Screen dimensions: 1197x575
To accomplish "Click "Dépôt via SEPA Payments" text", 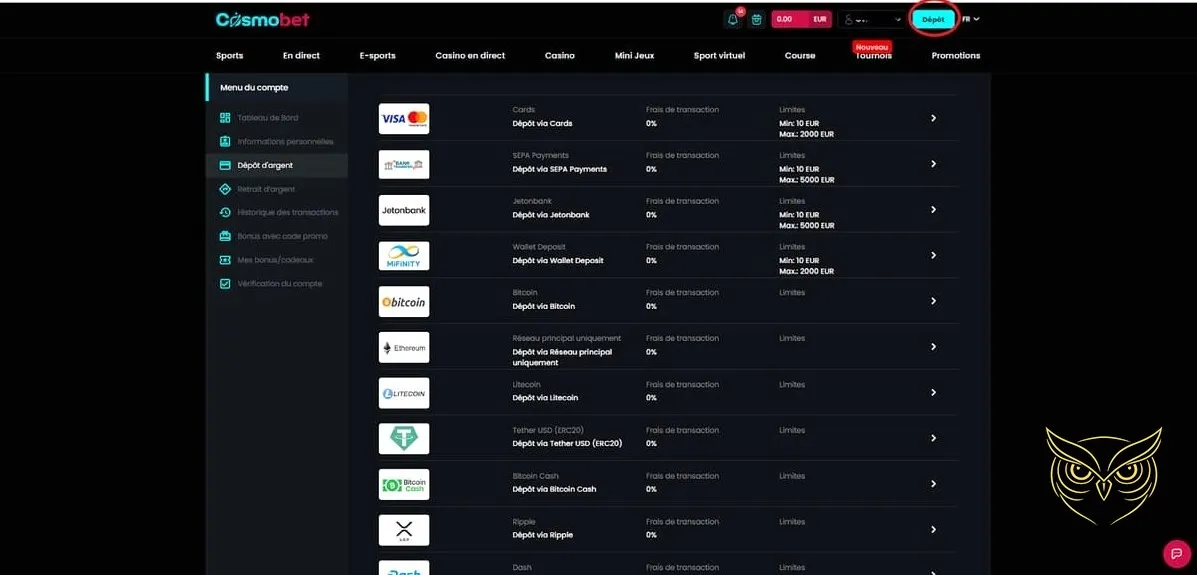I will pyautogui.click(x=560, y=169).
